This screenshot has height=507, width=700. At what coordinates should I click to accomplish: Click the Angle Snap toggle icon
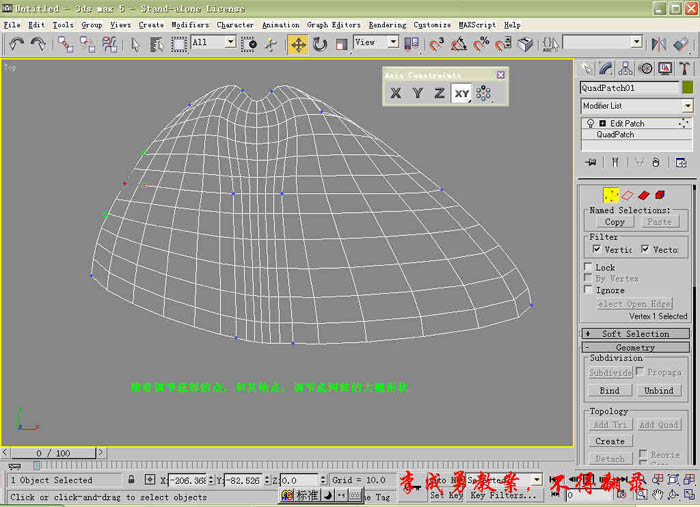459,44
